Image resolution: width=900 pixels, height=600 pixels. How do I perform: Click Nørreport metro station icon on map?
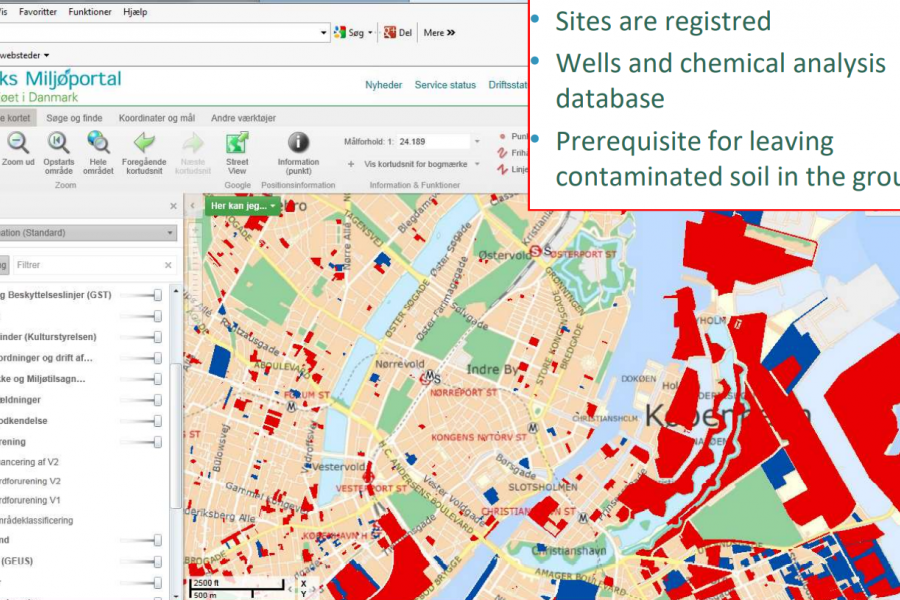point(430,376)
